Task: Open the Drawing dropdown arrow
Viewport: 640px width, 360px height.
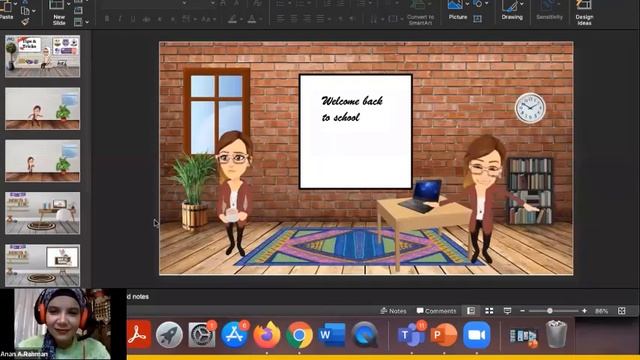Action: pyautogui.click(x=522, y=4)
